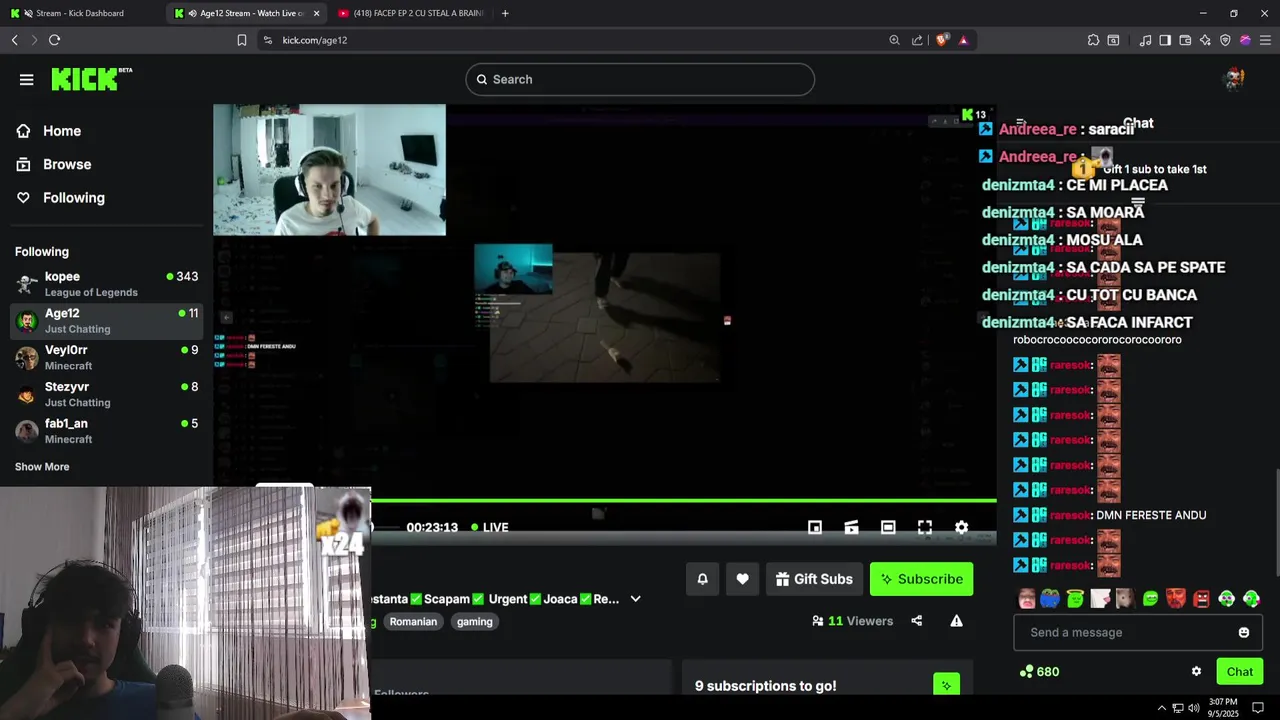Close the Age12 Stream tab

click(316, 13)
